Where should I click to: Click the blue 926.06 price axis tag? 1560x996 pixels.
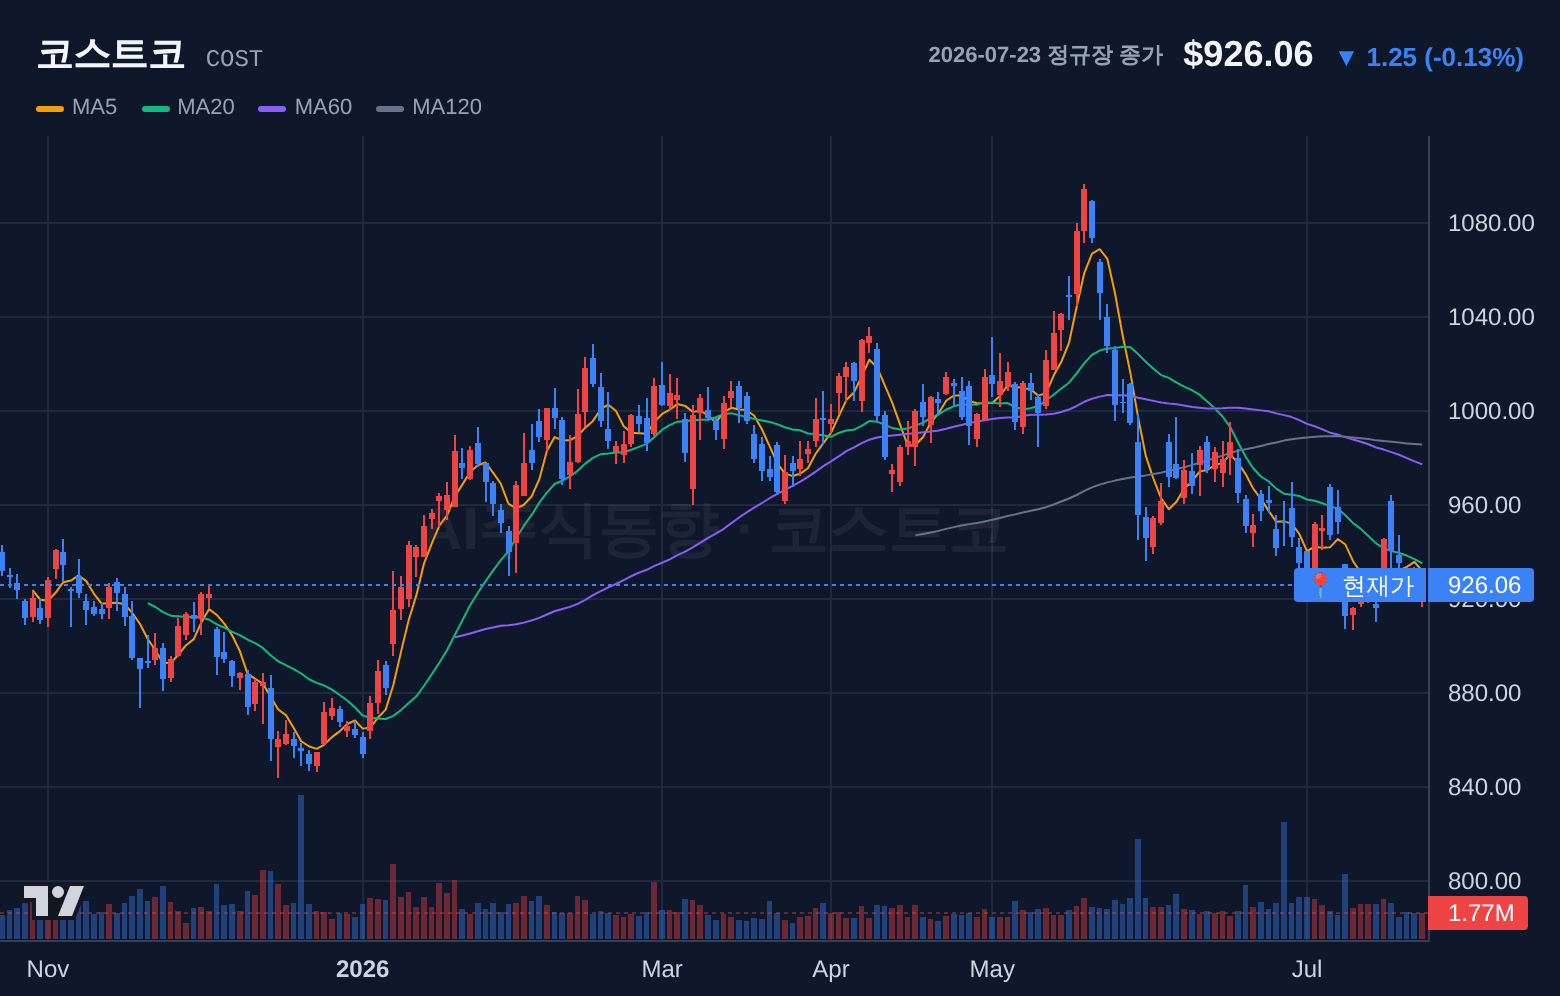[1481, 585]
